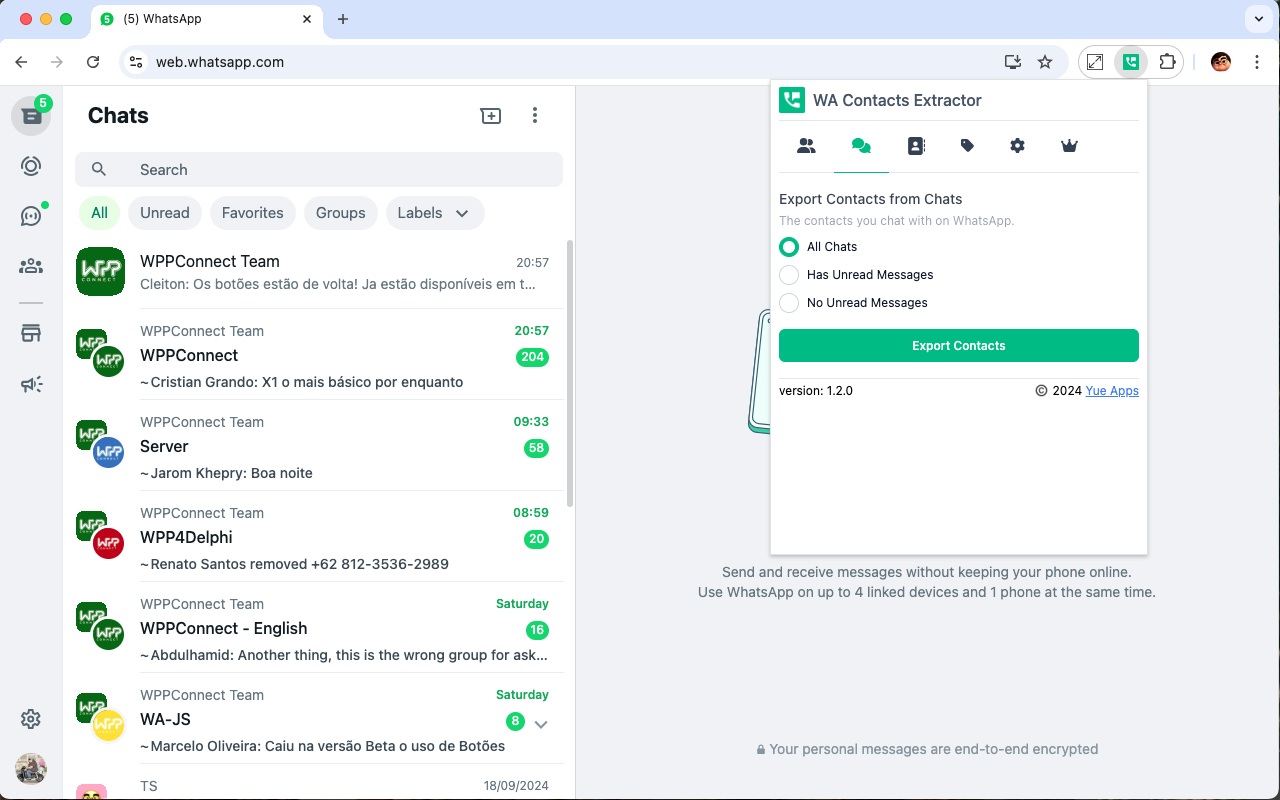Open the Server group chat
Viewport: 1280px width, 800px height.
[319, 446]
